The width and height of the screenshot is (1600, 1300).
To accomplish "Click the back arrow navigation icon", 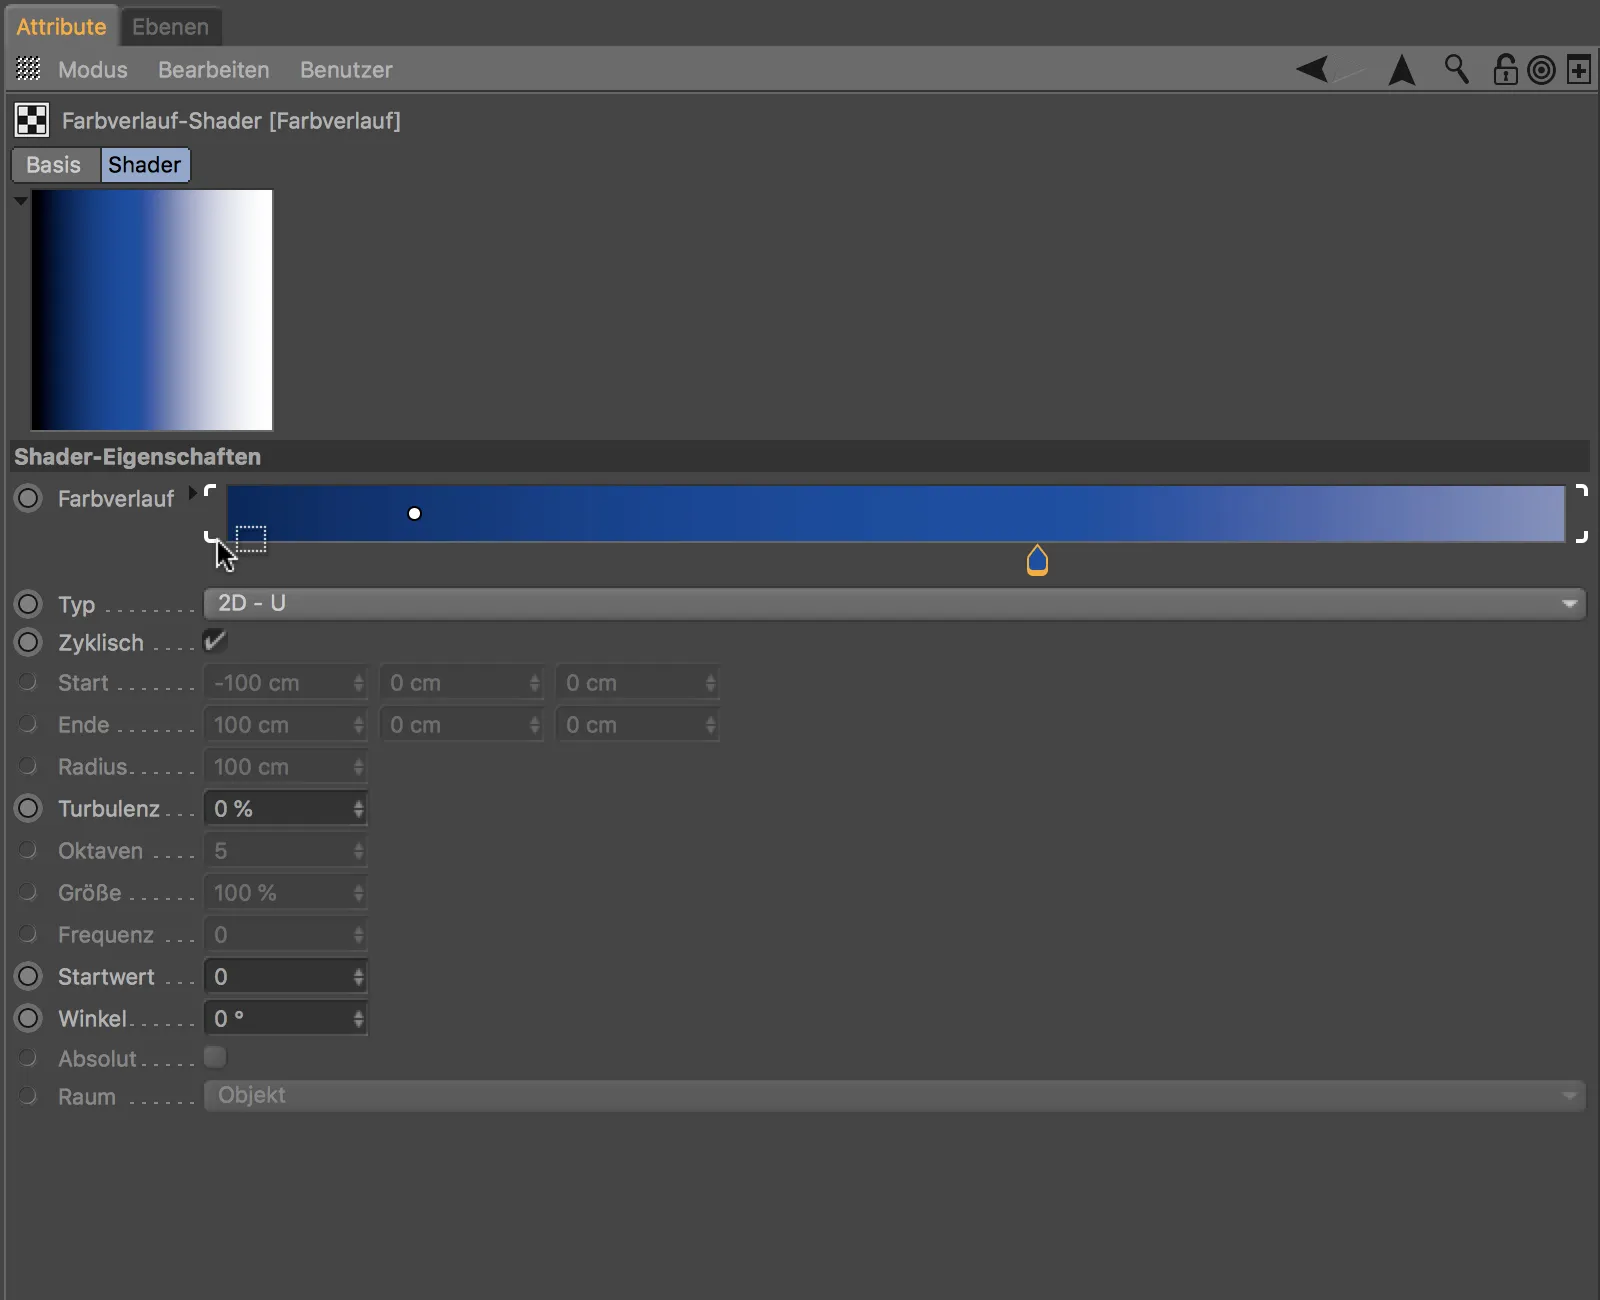I will (1313, 69).
